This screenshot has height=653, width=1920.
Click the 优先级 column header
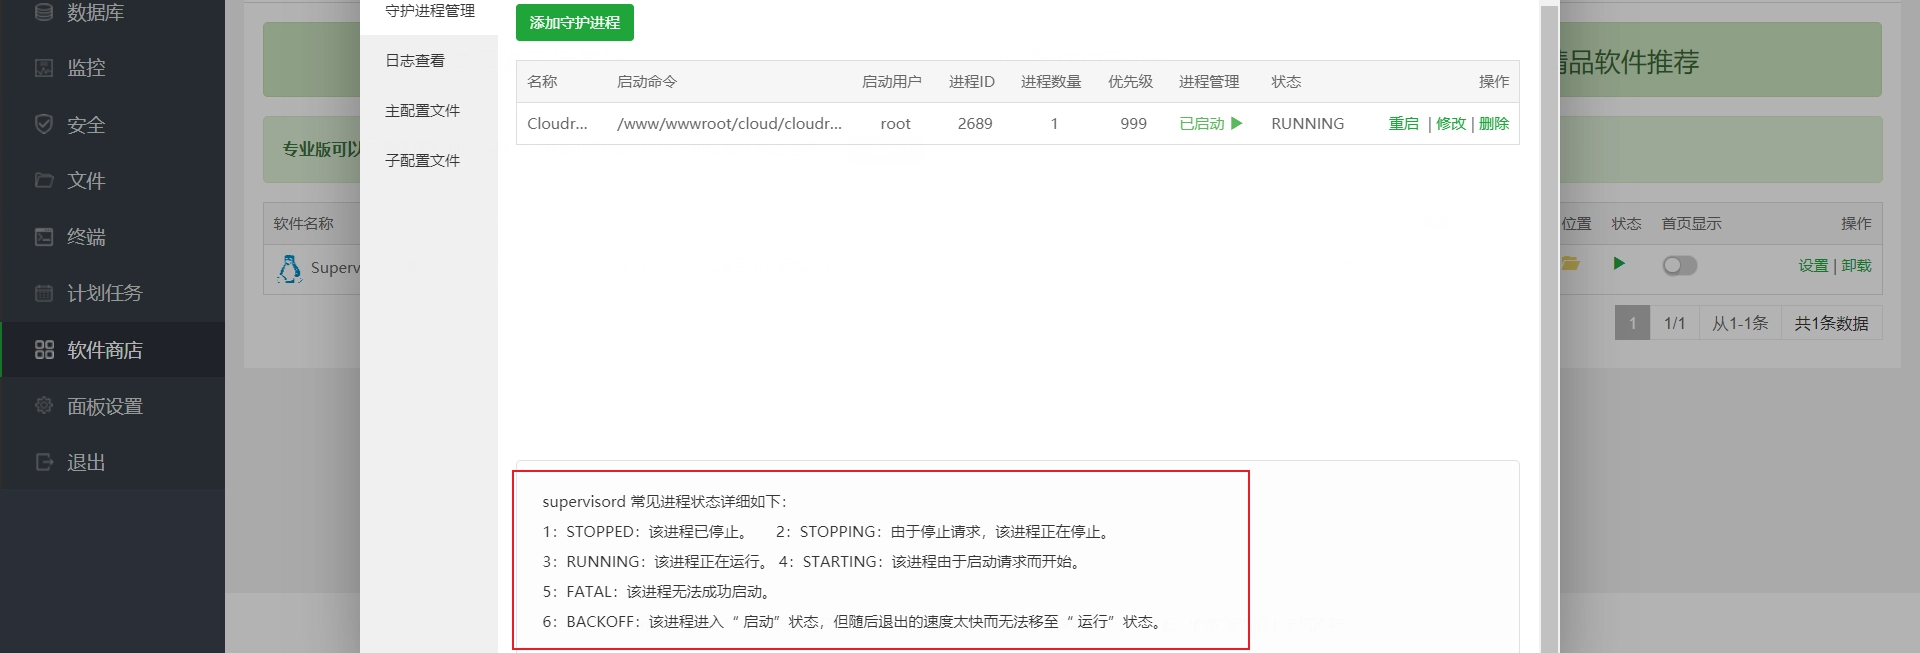[1130, 81]
